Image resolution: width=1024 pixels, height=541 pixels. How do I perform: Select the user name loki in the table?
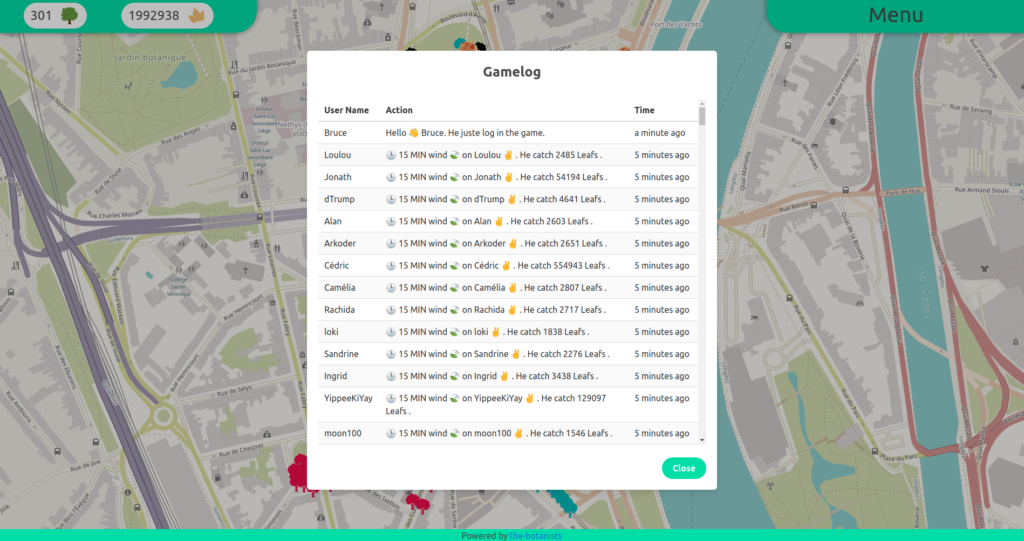pos(331,332)
